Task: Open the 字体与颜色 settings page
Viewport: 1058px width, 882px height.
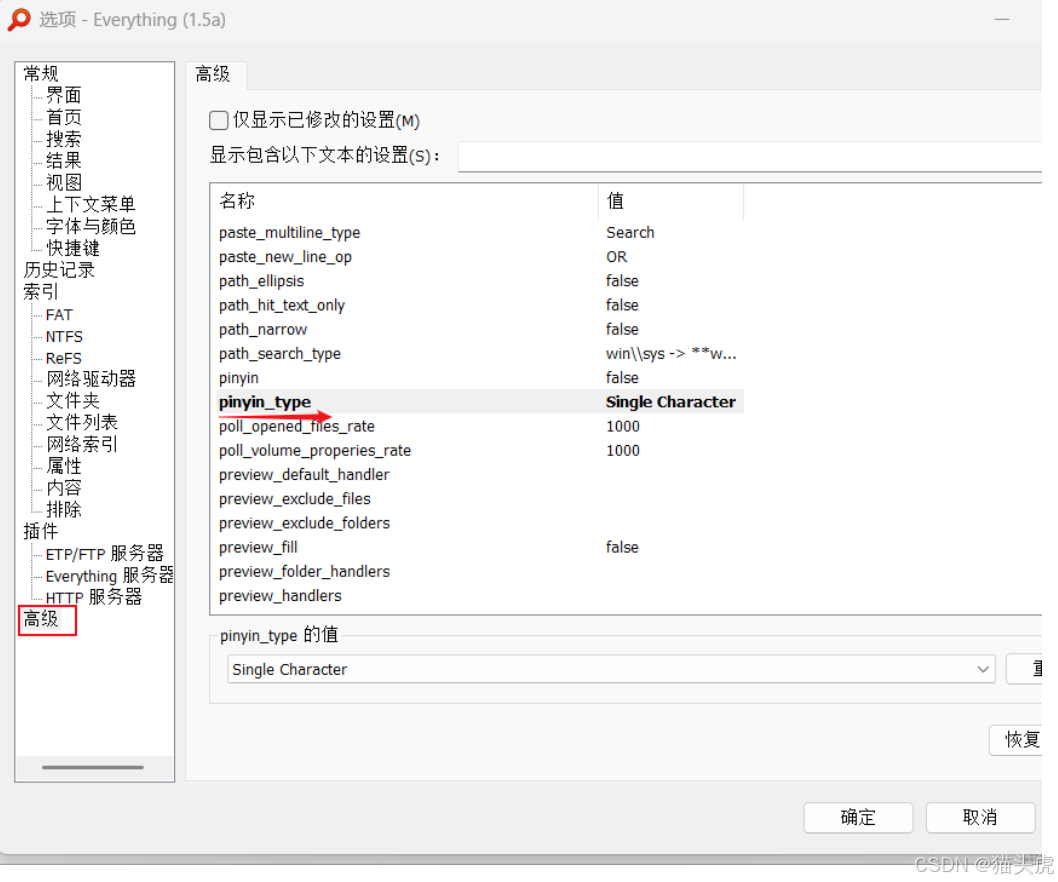Action: 91,226
